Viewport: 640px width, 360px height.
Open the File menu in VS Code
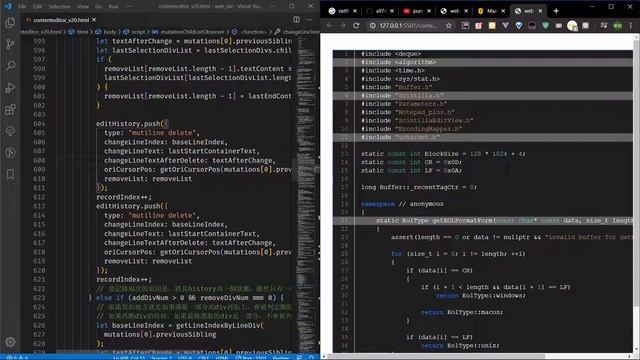(x=22, y=7)
